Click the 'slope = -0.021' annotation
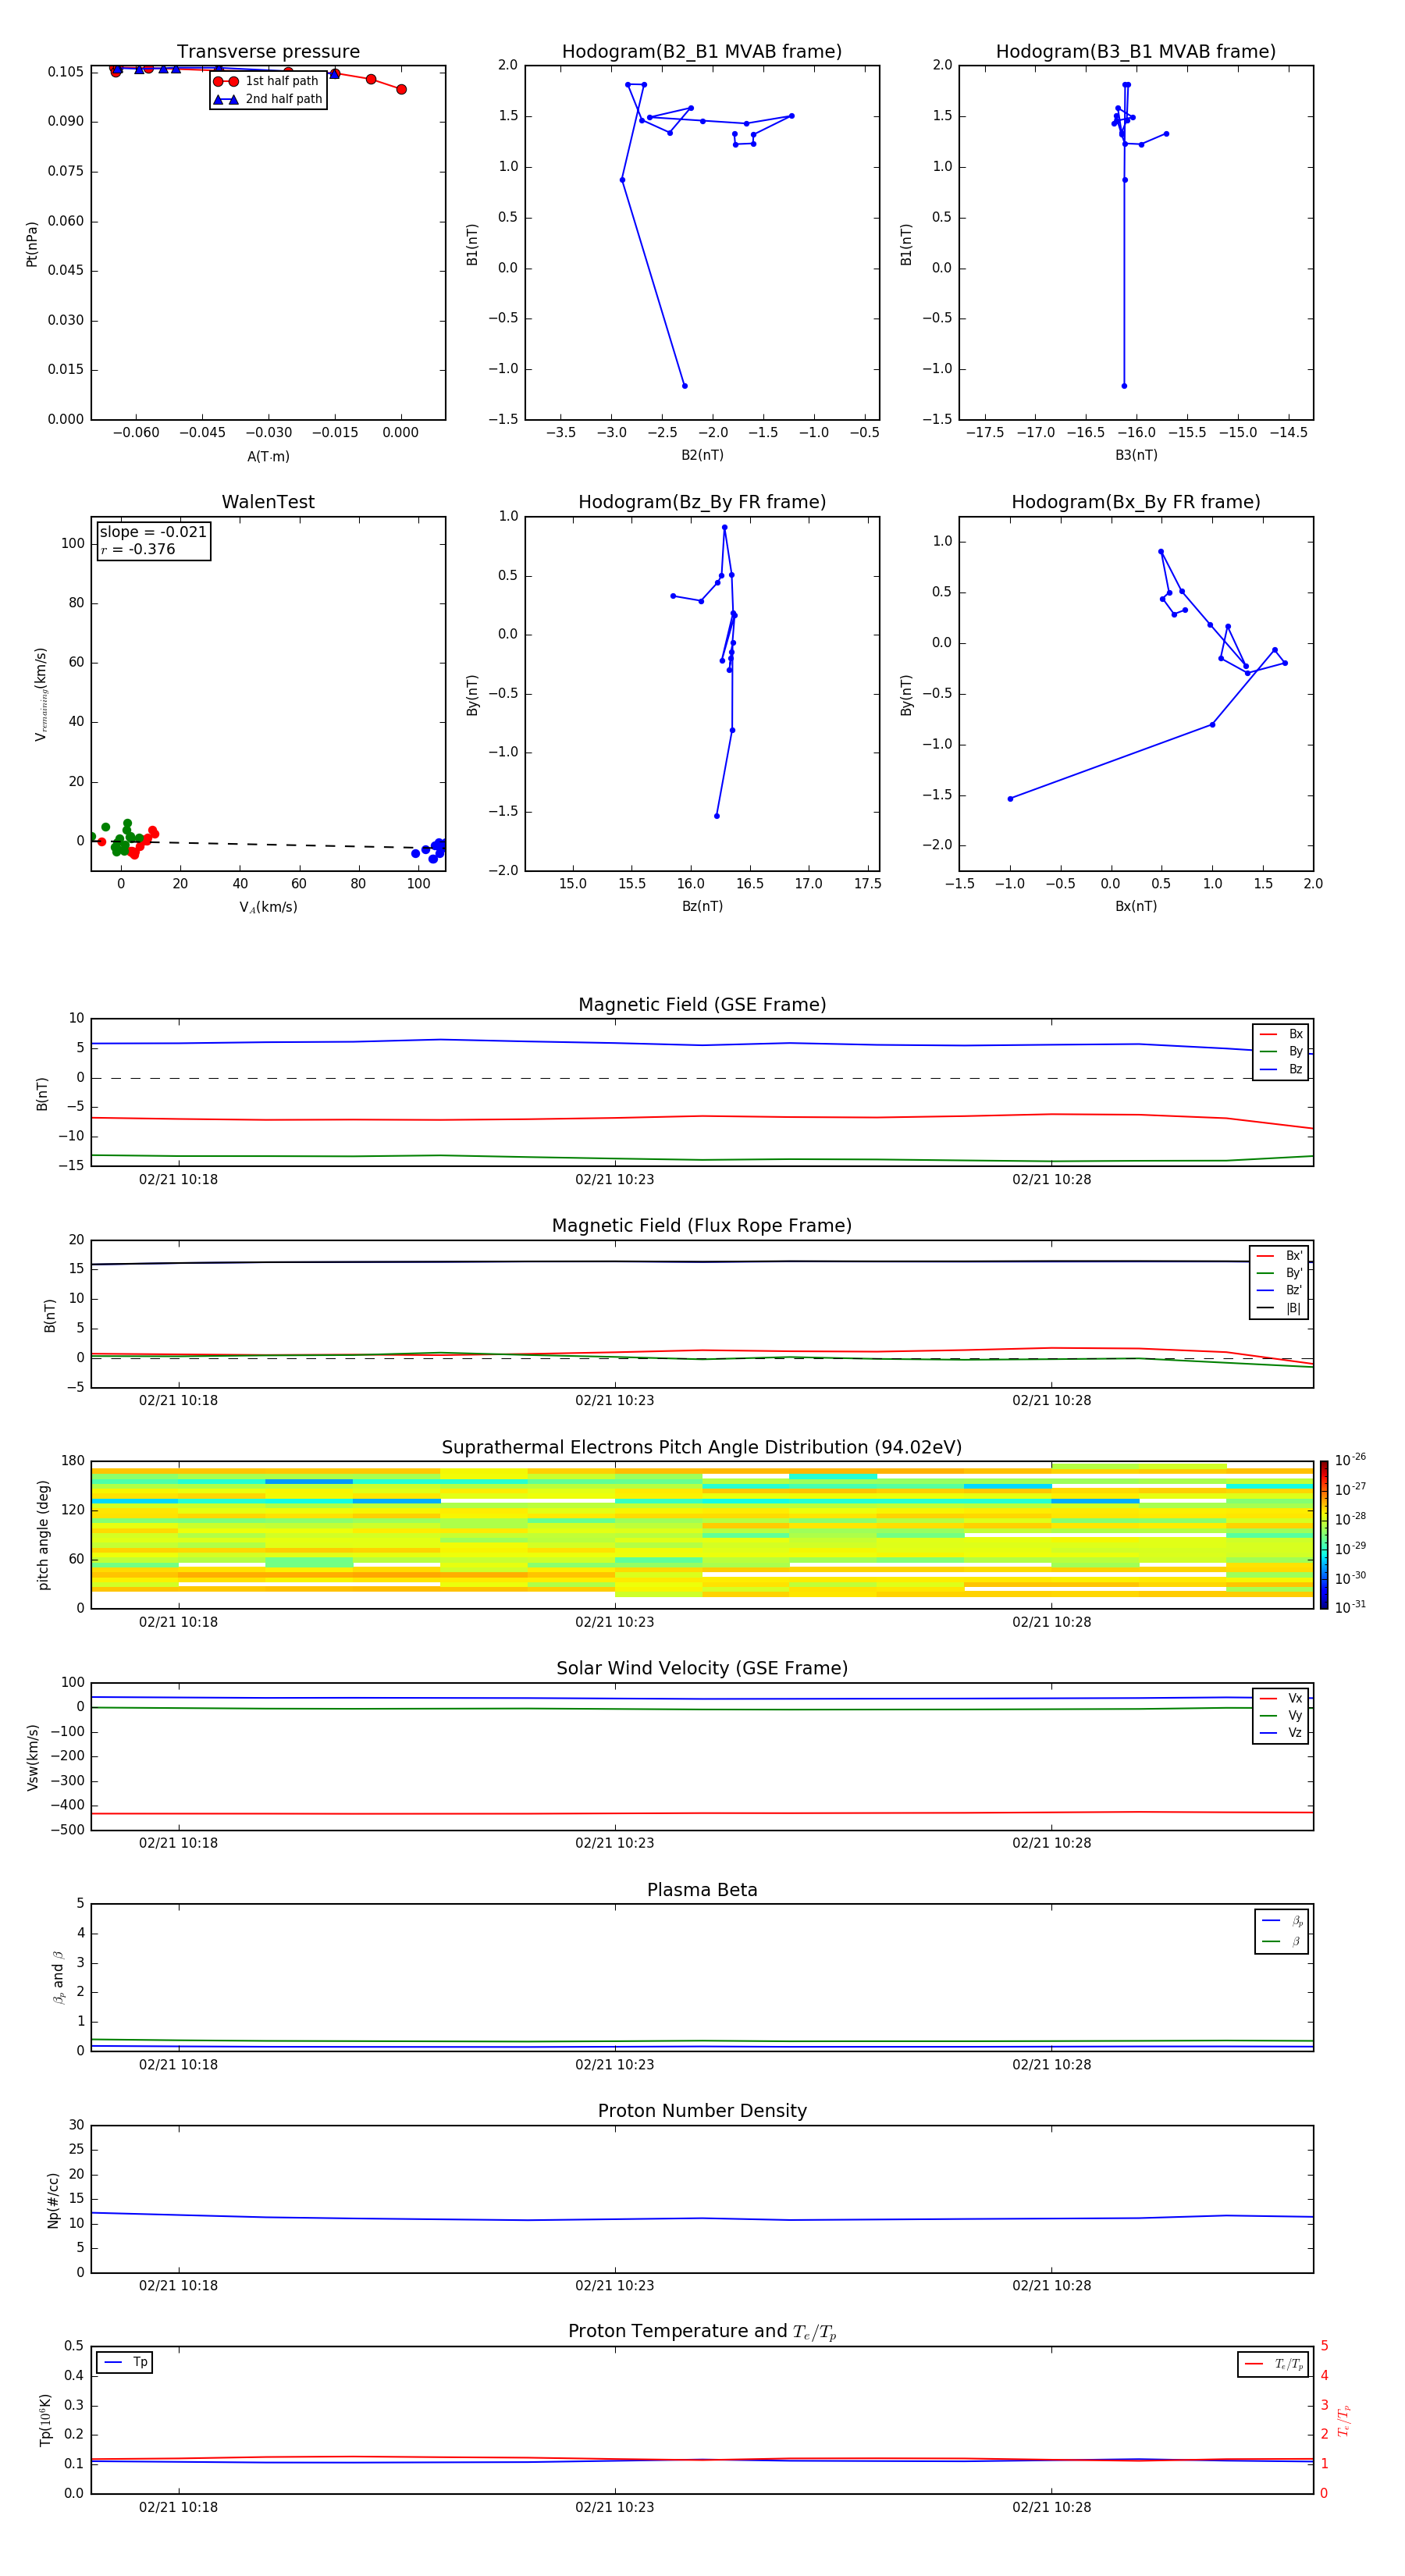Viewport: 1405px width, 2576px height. [x=153, y=532]
